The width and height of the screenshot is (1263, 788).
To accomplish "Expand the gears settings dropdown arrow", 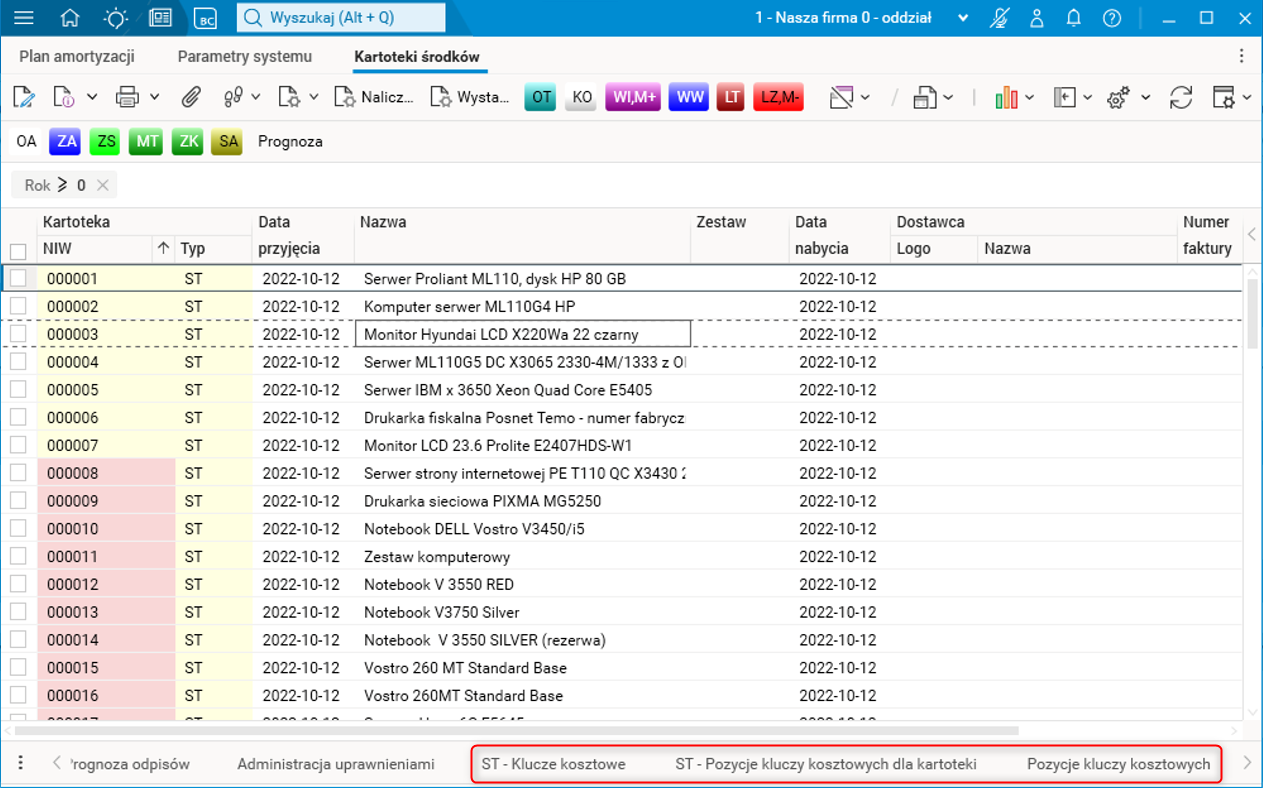I will (x=1146, y=97).
